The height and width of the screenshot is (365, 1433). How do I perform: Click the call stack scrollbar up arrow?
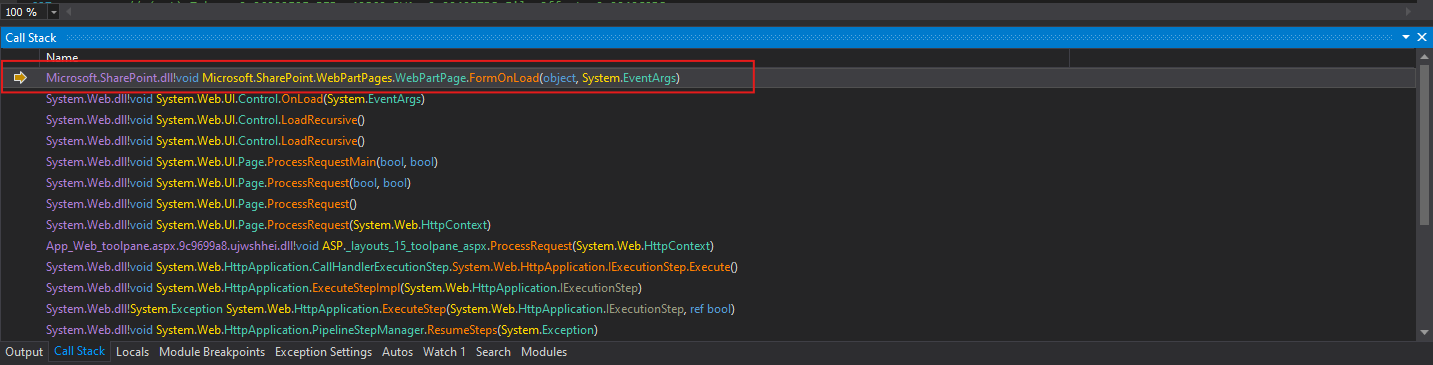point(1424,58)
